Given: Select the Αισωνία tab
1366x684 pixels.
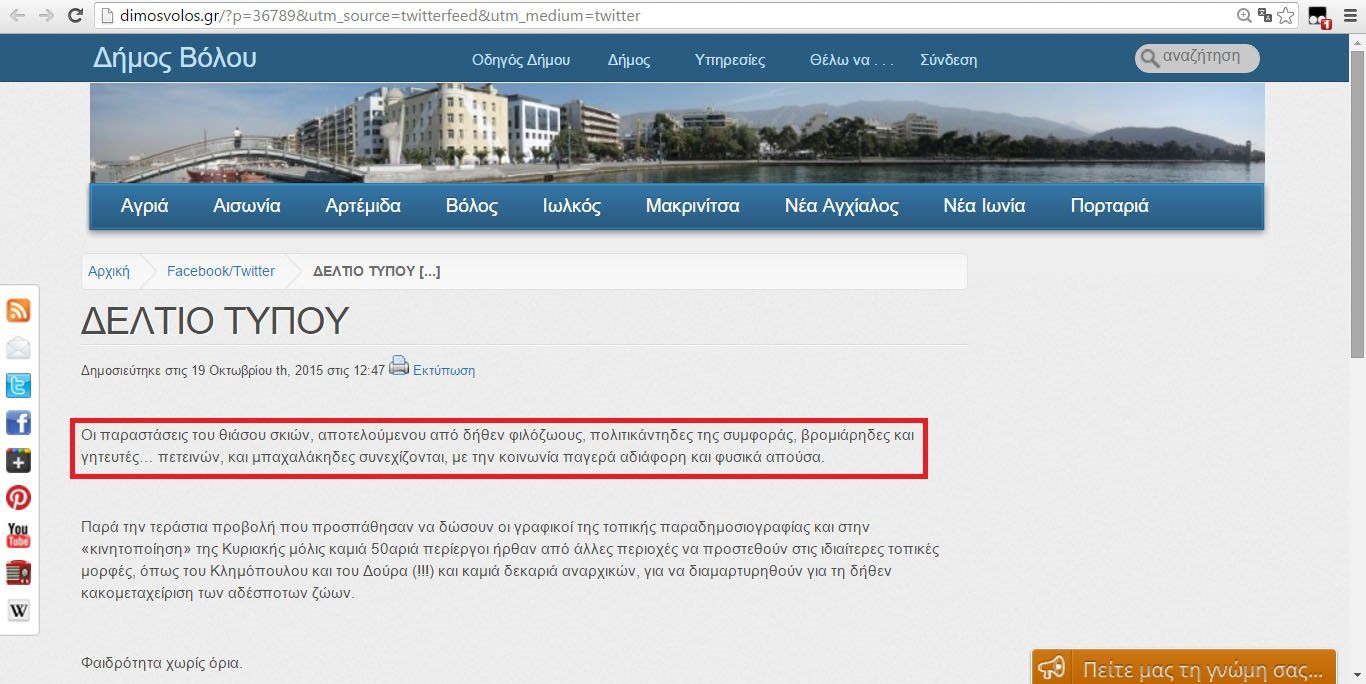Looking at the screenshot, I should [247, 206].
